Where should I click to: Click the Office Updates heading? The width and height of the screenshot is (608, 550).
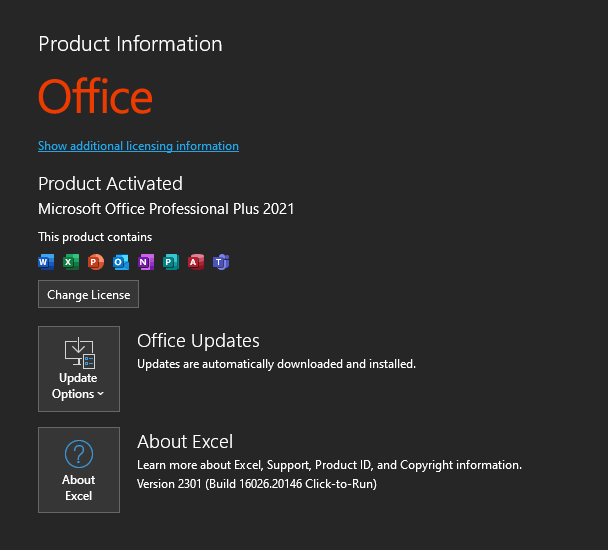(198, 341)
